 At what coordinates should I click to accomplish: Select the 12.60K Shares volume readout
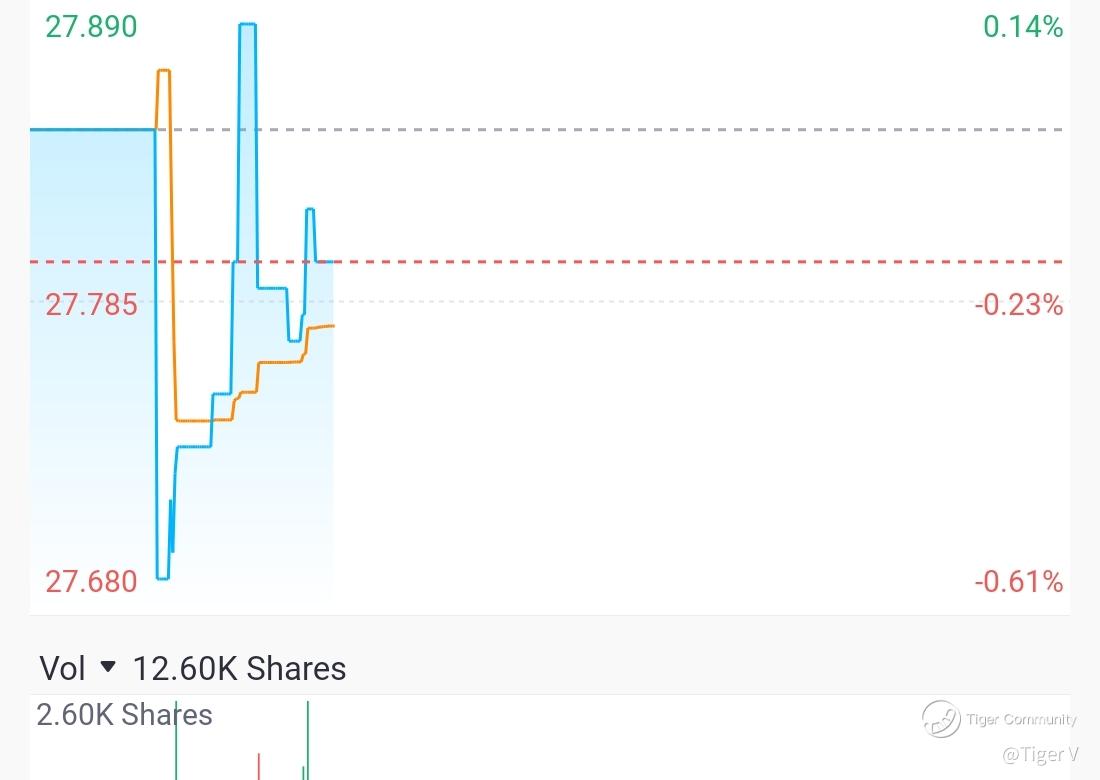(239, 668)
